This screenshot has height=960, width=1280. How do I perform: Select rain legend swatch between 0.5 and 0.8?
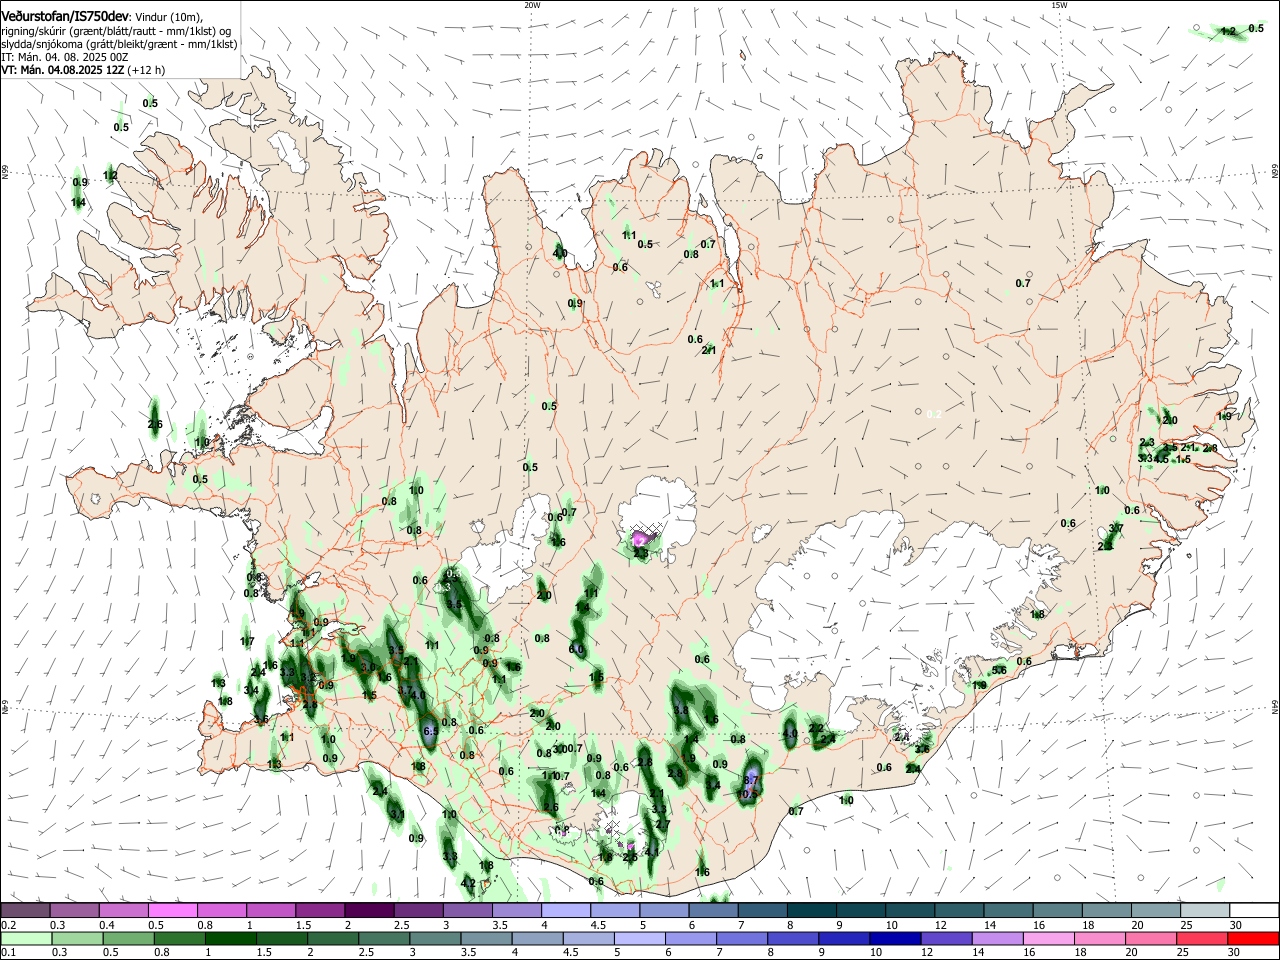129,938
